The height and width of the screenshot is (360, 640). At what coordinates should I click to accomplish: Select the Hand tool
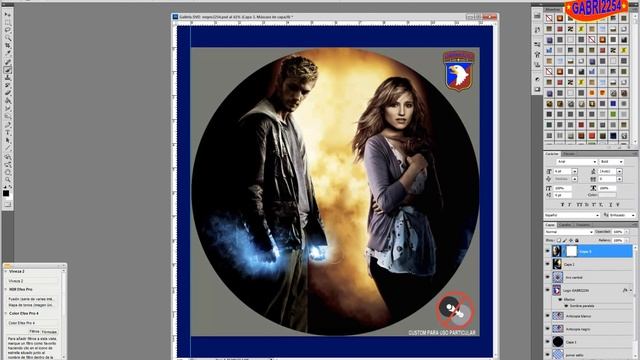(x=7, y=172)
